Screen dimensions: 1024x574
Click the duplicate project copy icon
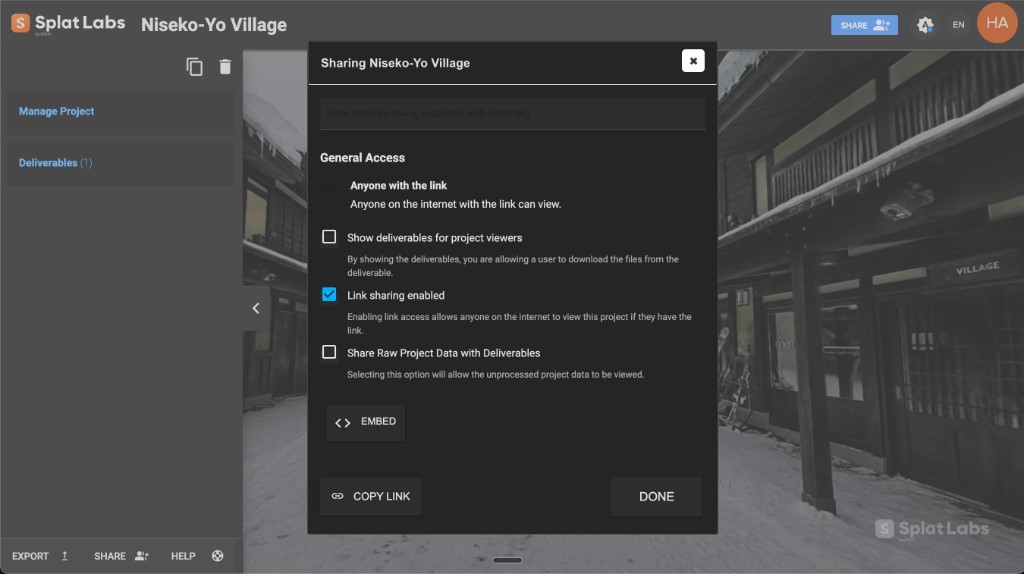[x=194, y=67]
